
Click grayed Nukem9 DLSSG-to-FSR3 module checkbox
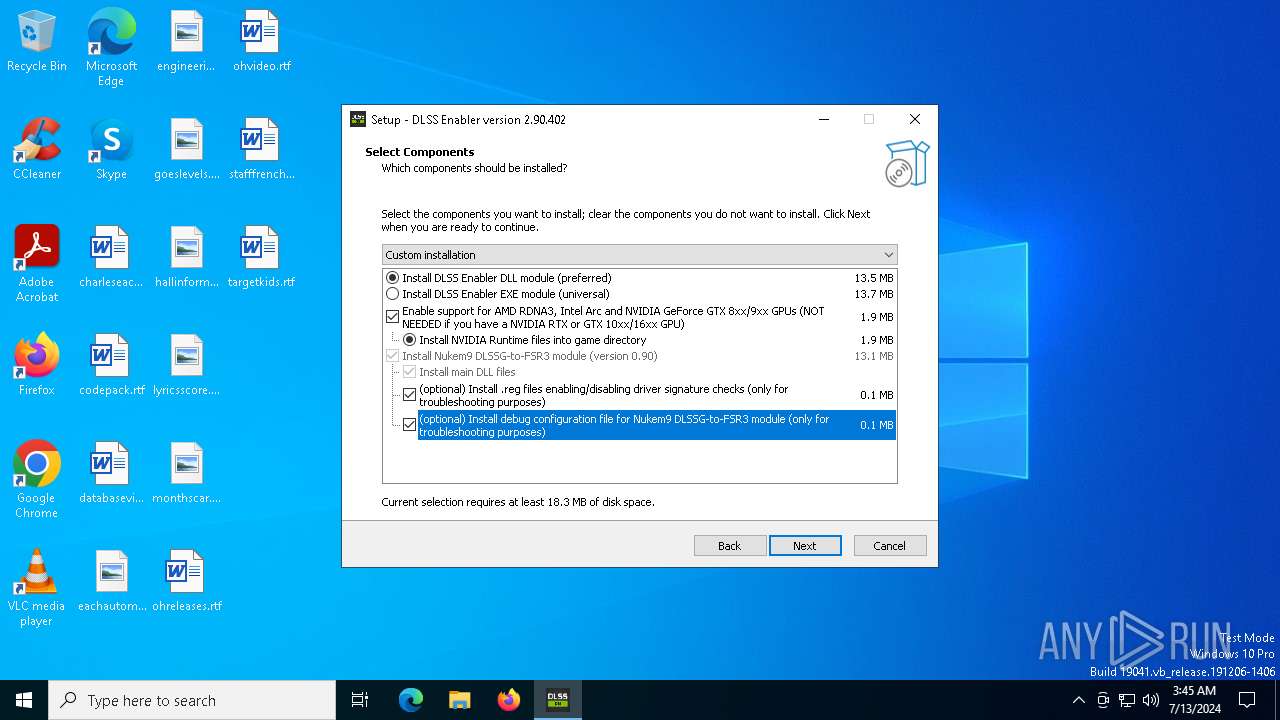coord(392,356)
